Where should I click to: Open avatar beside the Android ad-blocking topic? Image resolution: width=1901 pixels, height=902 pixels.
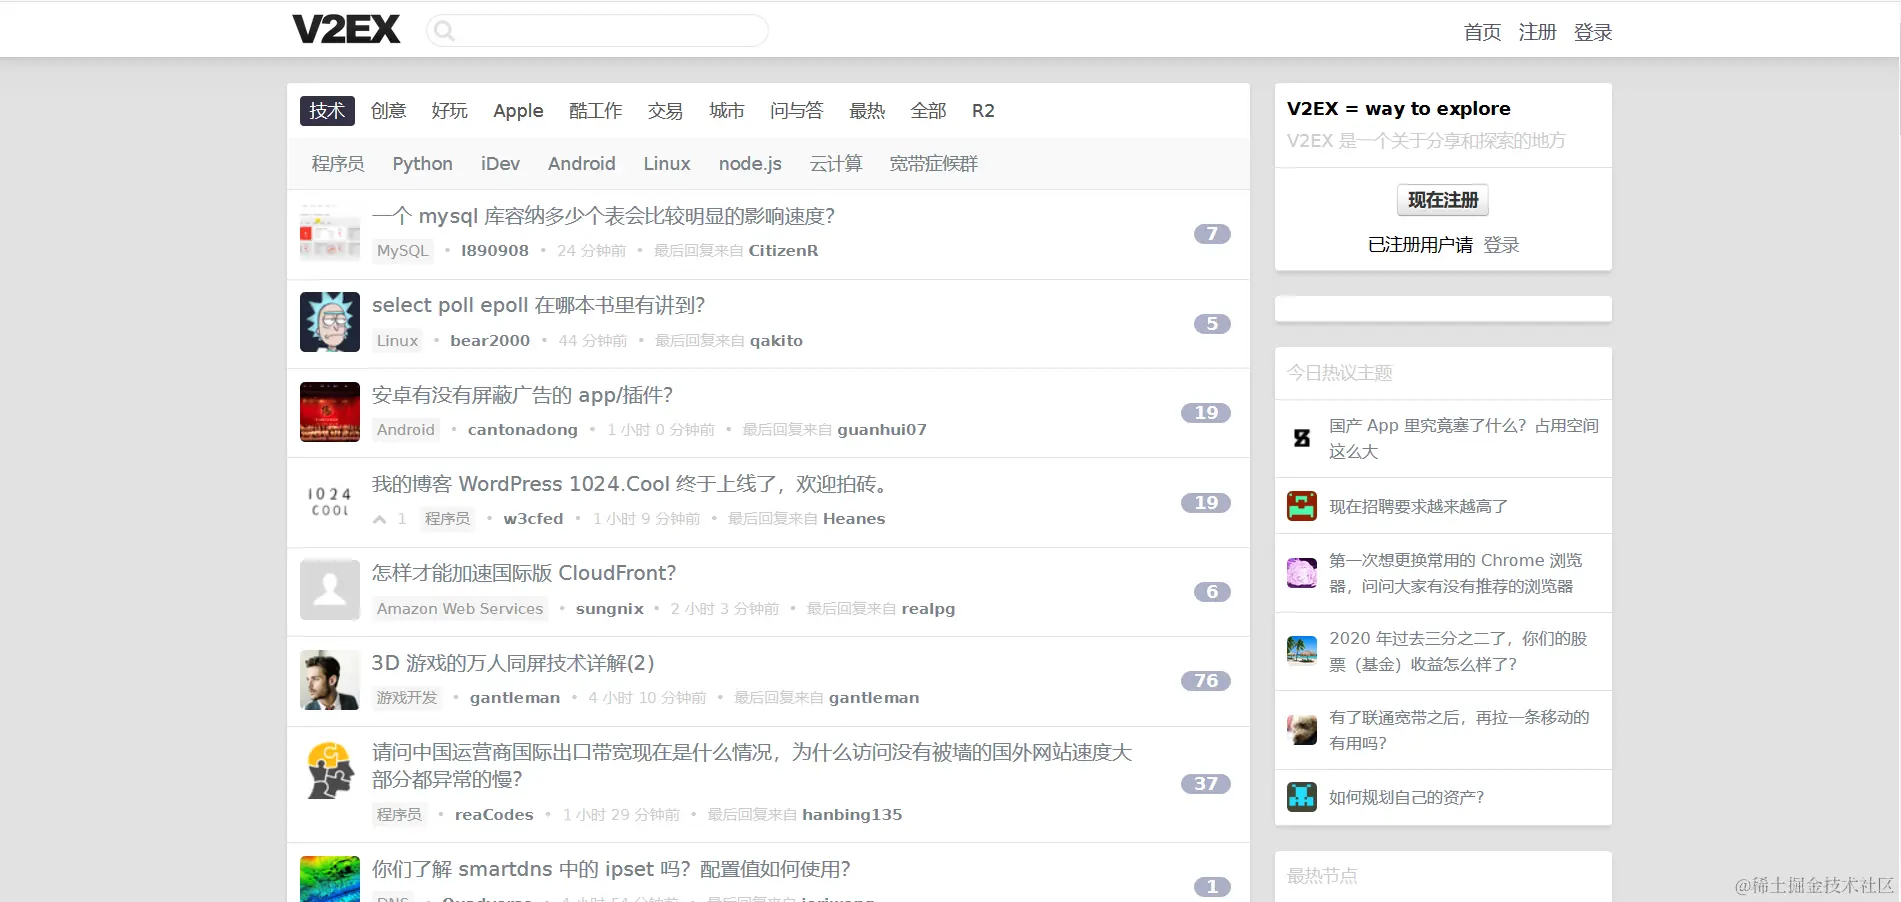(x=330, y=412)
